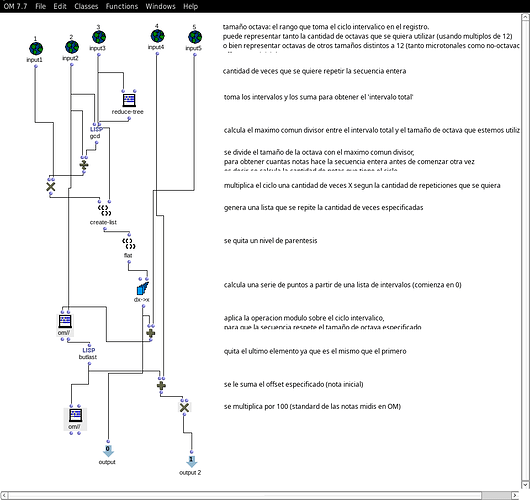Viewport: 530px width, 500px height.
Task: Select the input4 globe box
Action: pos(158,36)
